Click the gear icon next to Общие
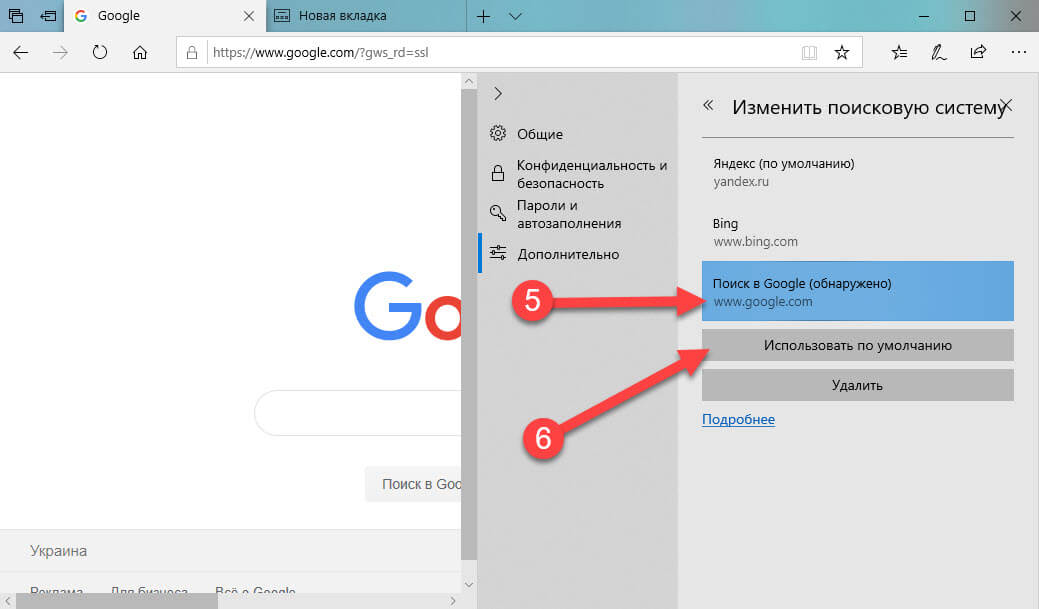 498,133
